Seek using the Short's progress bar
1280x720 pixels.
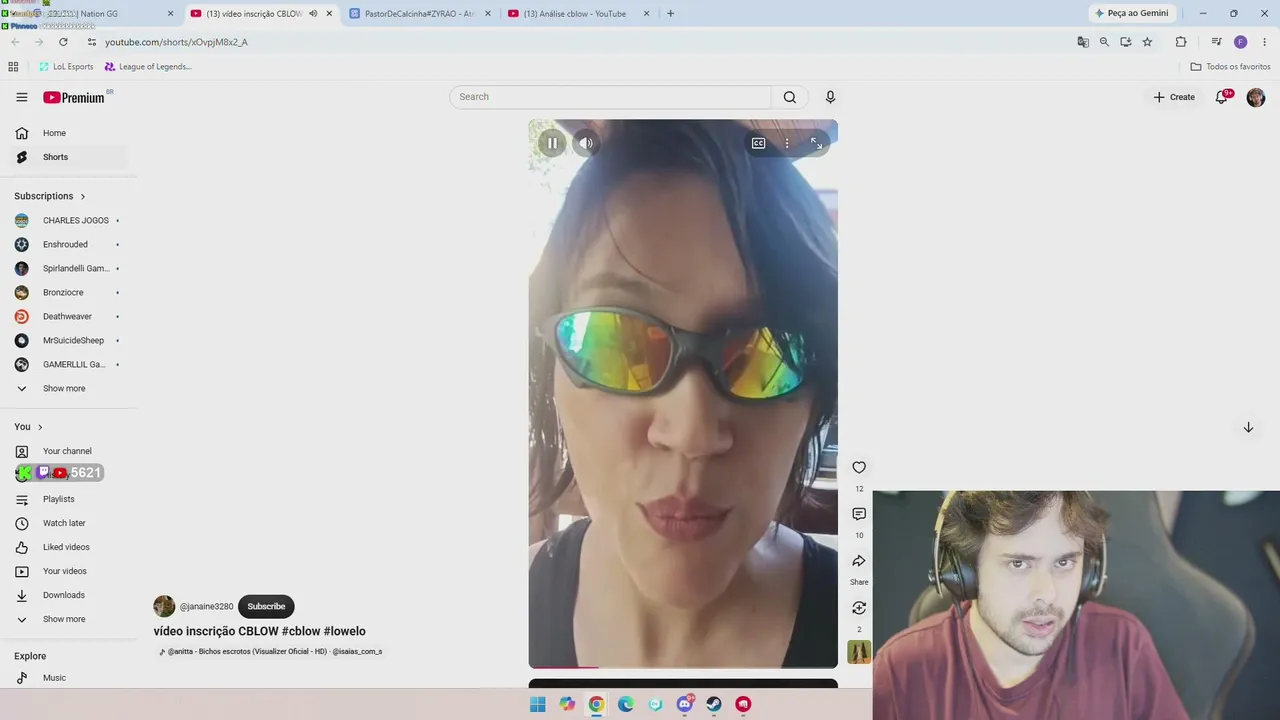click(683, 666)
